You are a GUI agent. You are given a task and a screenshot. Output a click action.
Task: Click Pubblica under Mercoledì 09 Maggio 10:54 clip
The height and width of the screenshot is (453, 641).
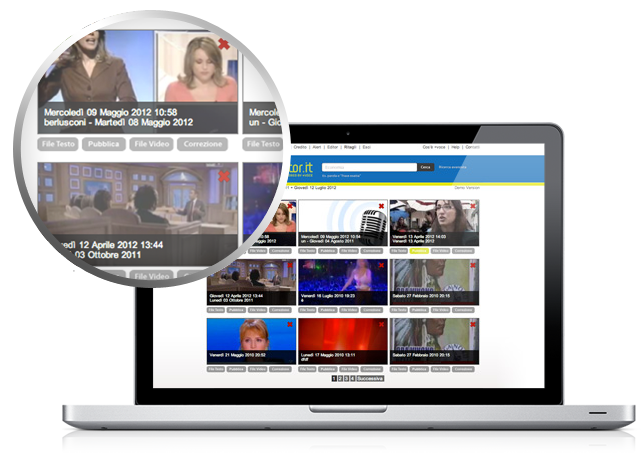click(x=328, y=251)
